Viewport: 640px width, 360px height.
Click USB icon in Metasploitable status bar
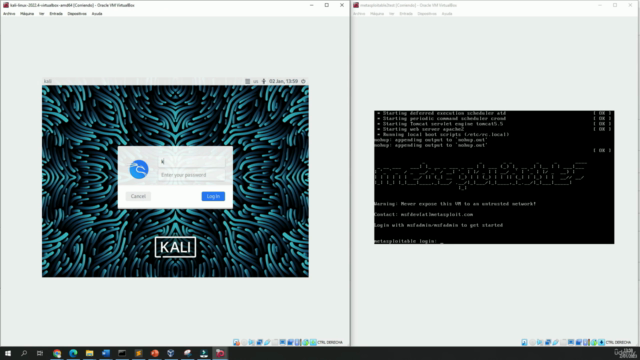[556, 342]
